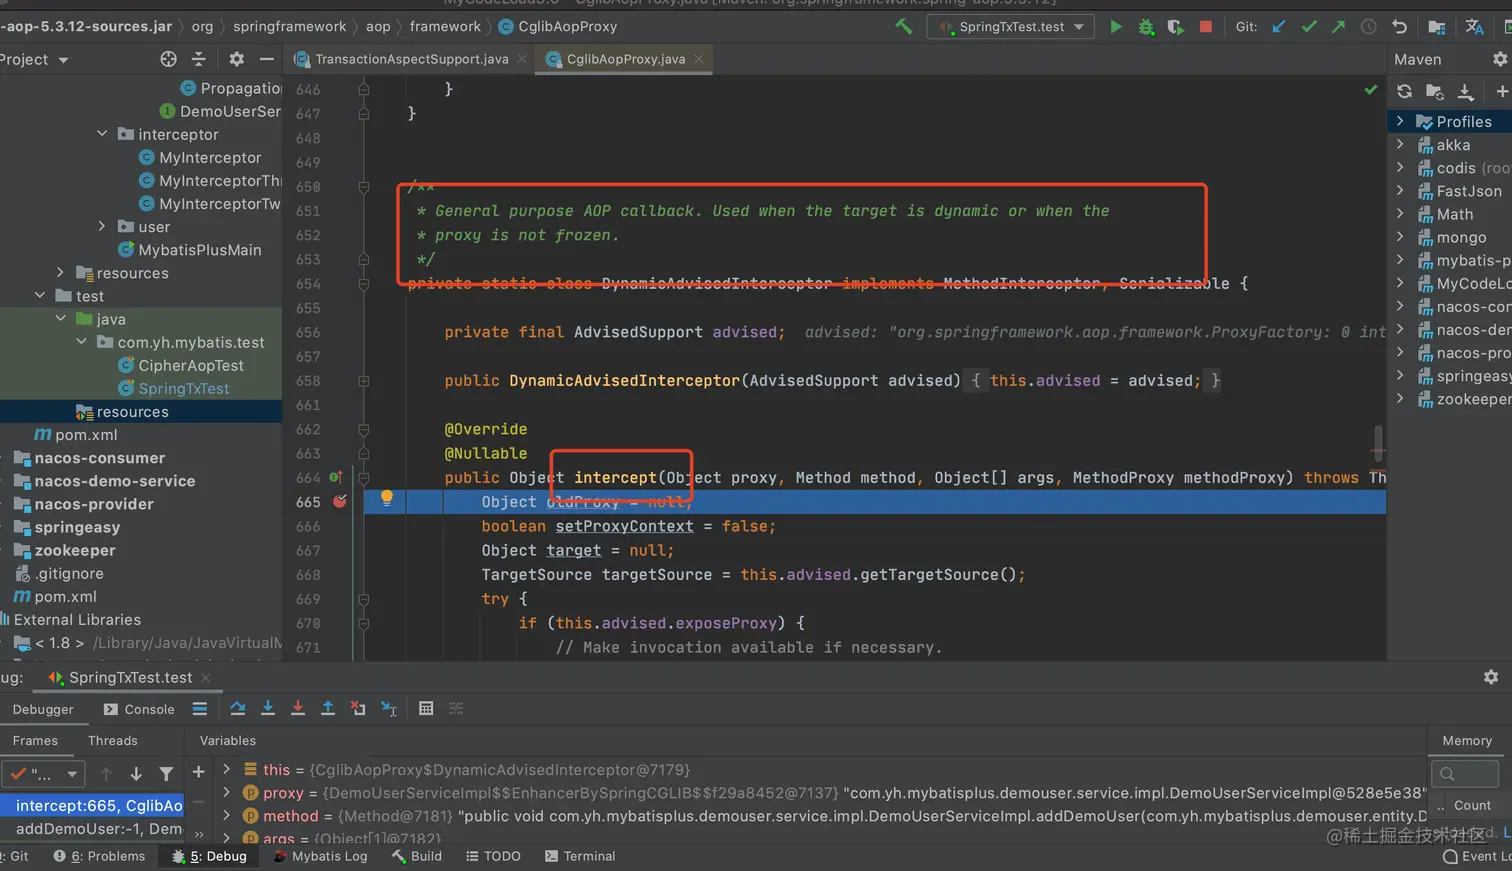Open TODO tool window
The width and height of the screenshot is (1512, 871).
(x=493, y=856)
